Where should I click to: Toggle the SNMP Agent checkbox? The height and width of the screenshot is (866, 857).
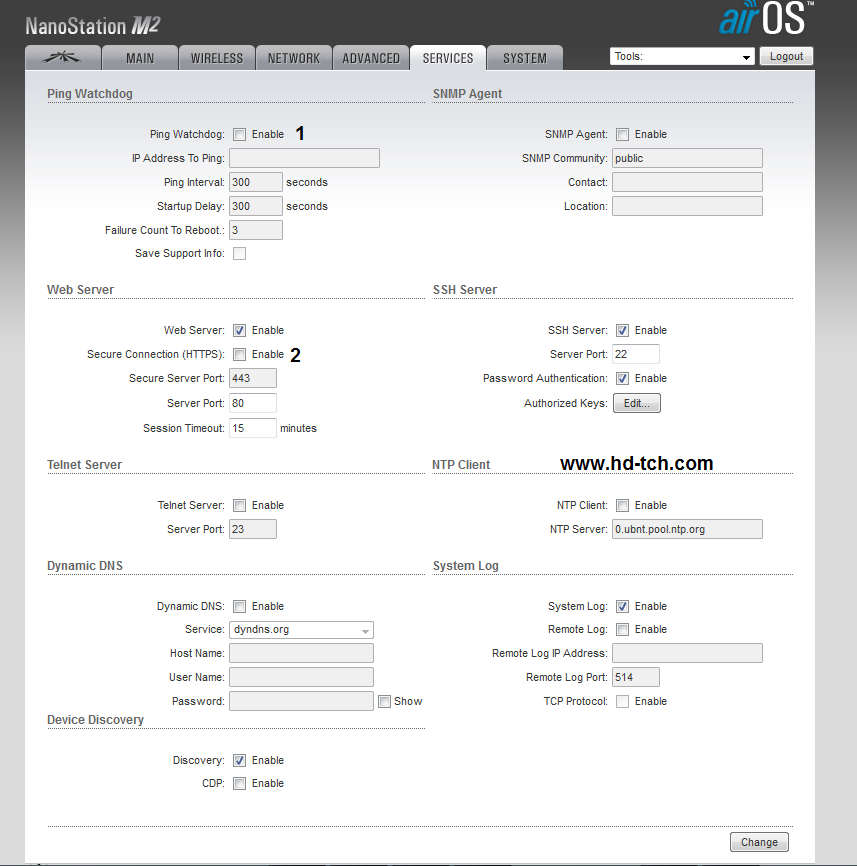coord(623,134)
